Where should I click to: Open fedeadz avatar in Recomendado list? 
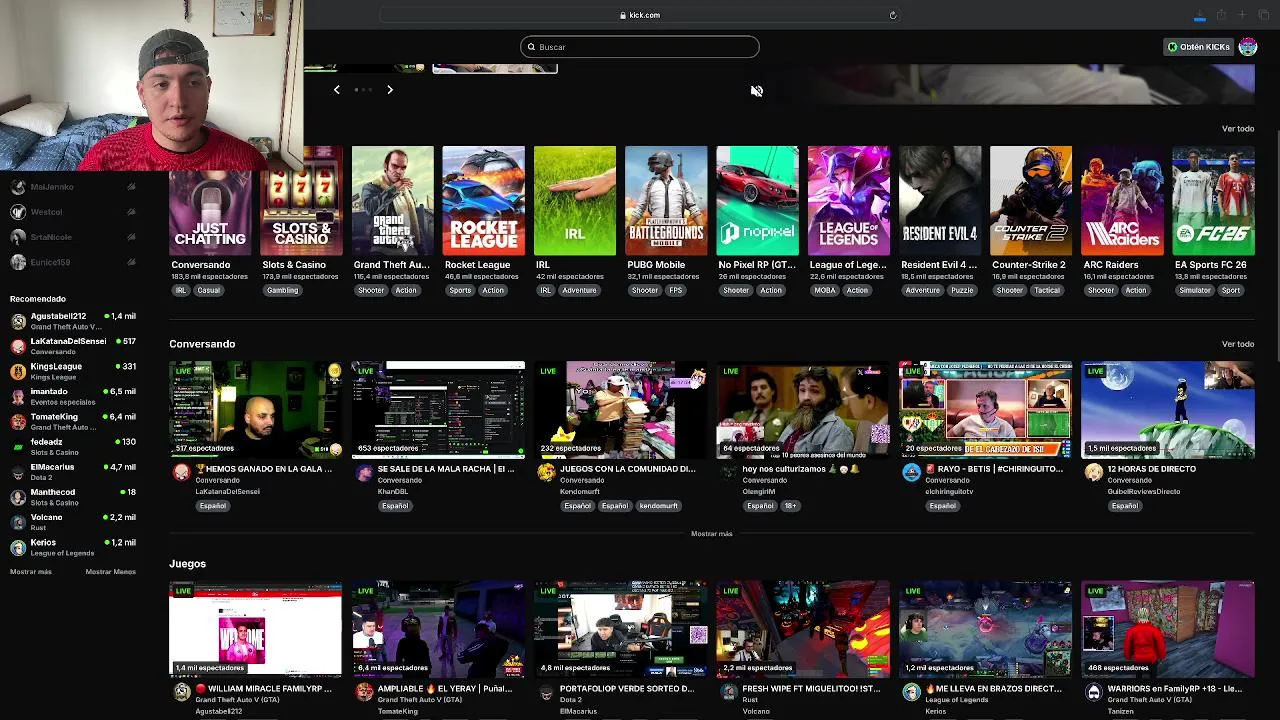(18, 447)
